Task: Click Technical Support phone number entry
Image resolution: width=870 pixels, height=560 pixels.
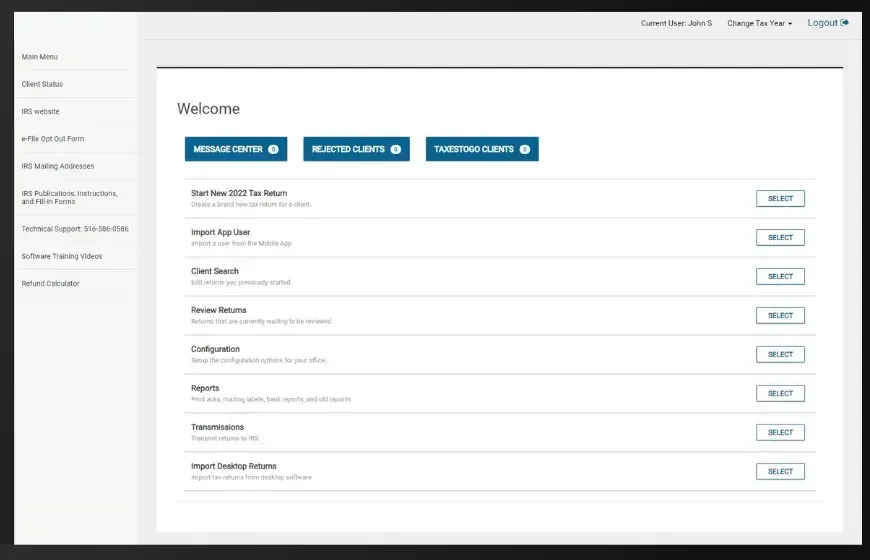Action: point(75,229)
